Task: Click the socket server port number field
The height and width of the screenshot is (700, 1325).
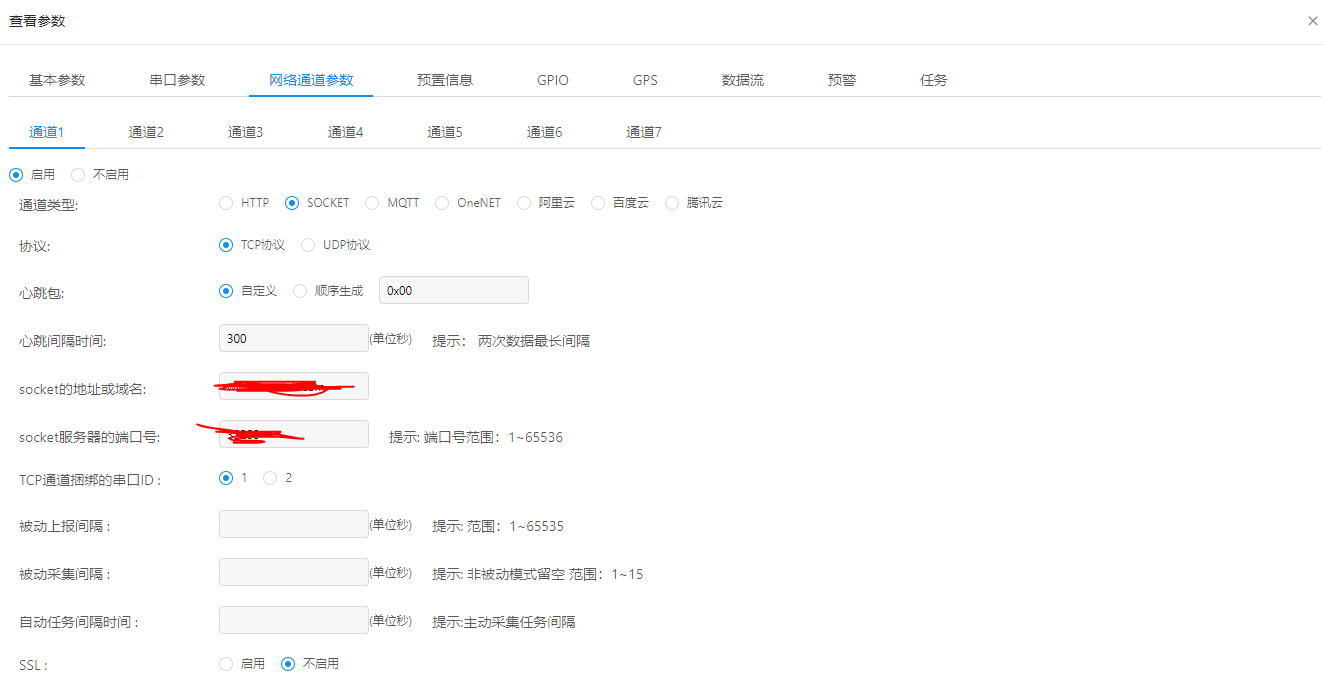Action: 293,434
